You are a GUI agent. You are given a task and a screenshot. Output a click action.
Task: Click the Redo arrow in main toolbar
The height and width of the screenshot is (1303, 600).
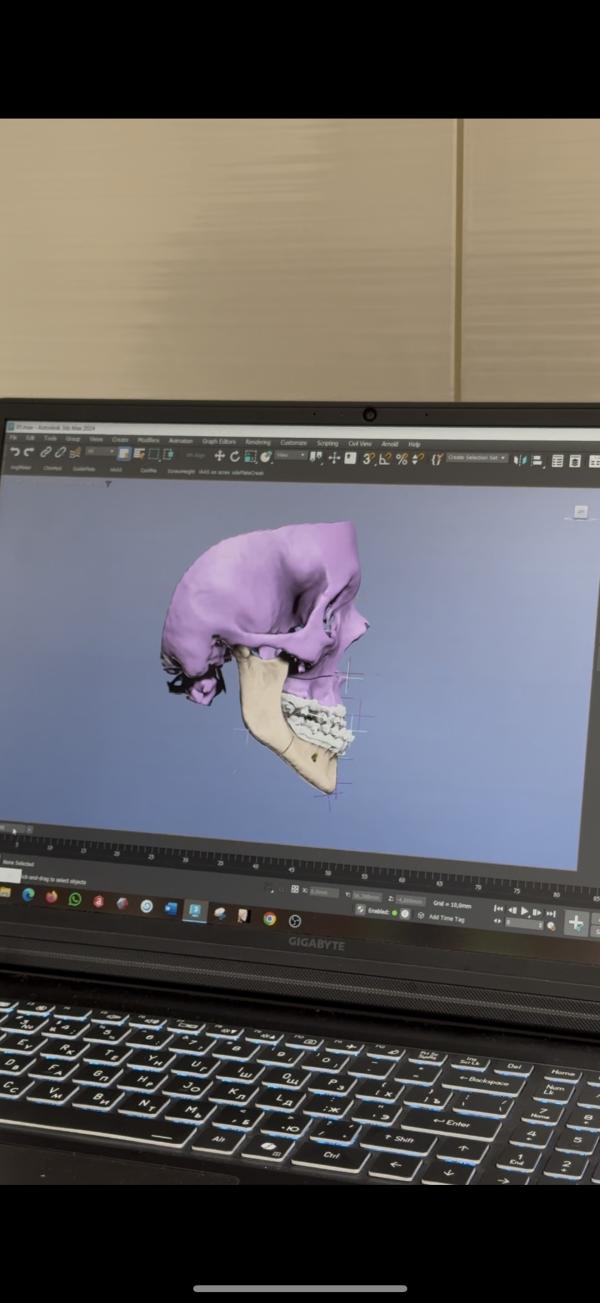[29, 453]
